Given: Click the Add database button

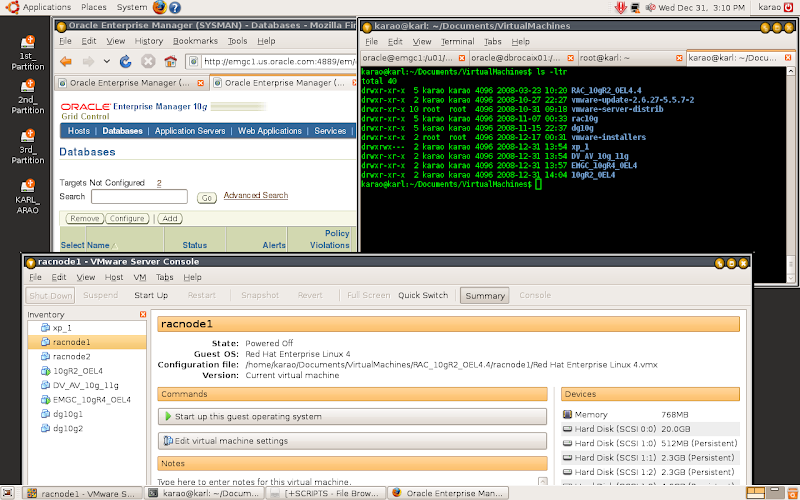Looking at the screenshot, I should (170, 218).
